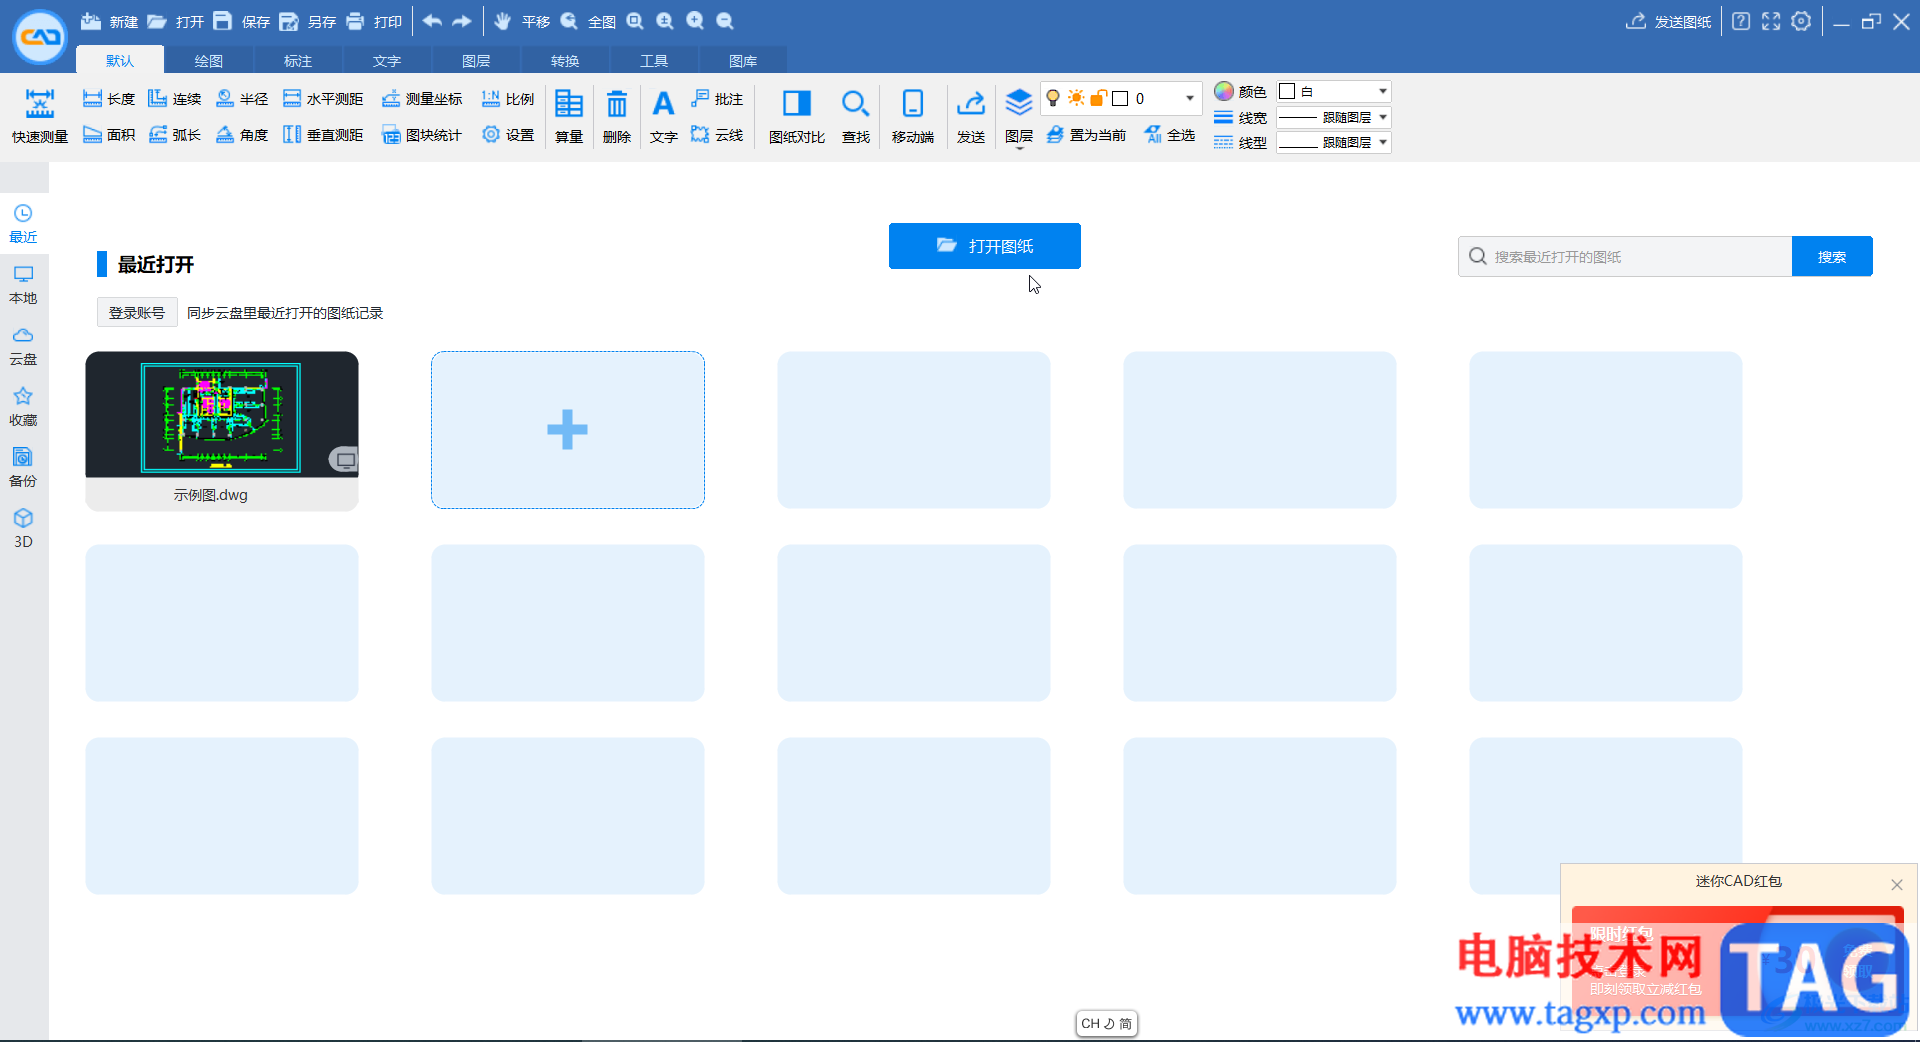Toggle the layer lock padlock icon

[1098, 98]
